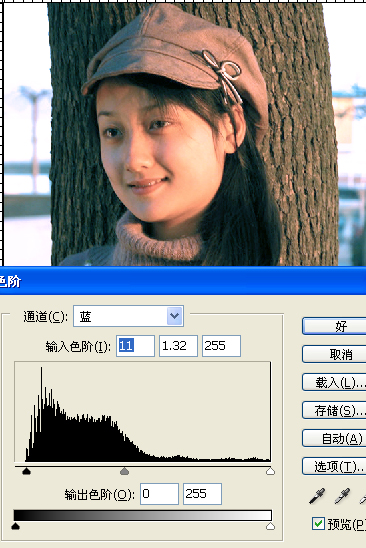Click the 载入(L) load button
The height and width of the screenshot is (548, 366).
[x=334, y=382]
